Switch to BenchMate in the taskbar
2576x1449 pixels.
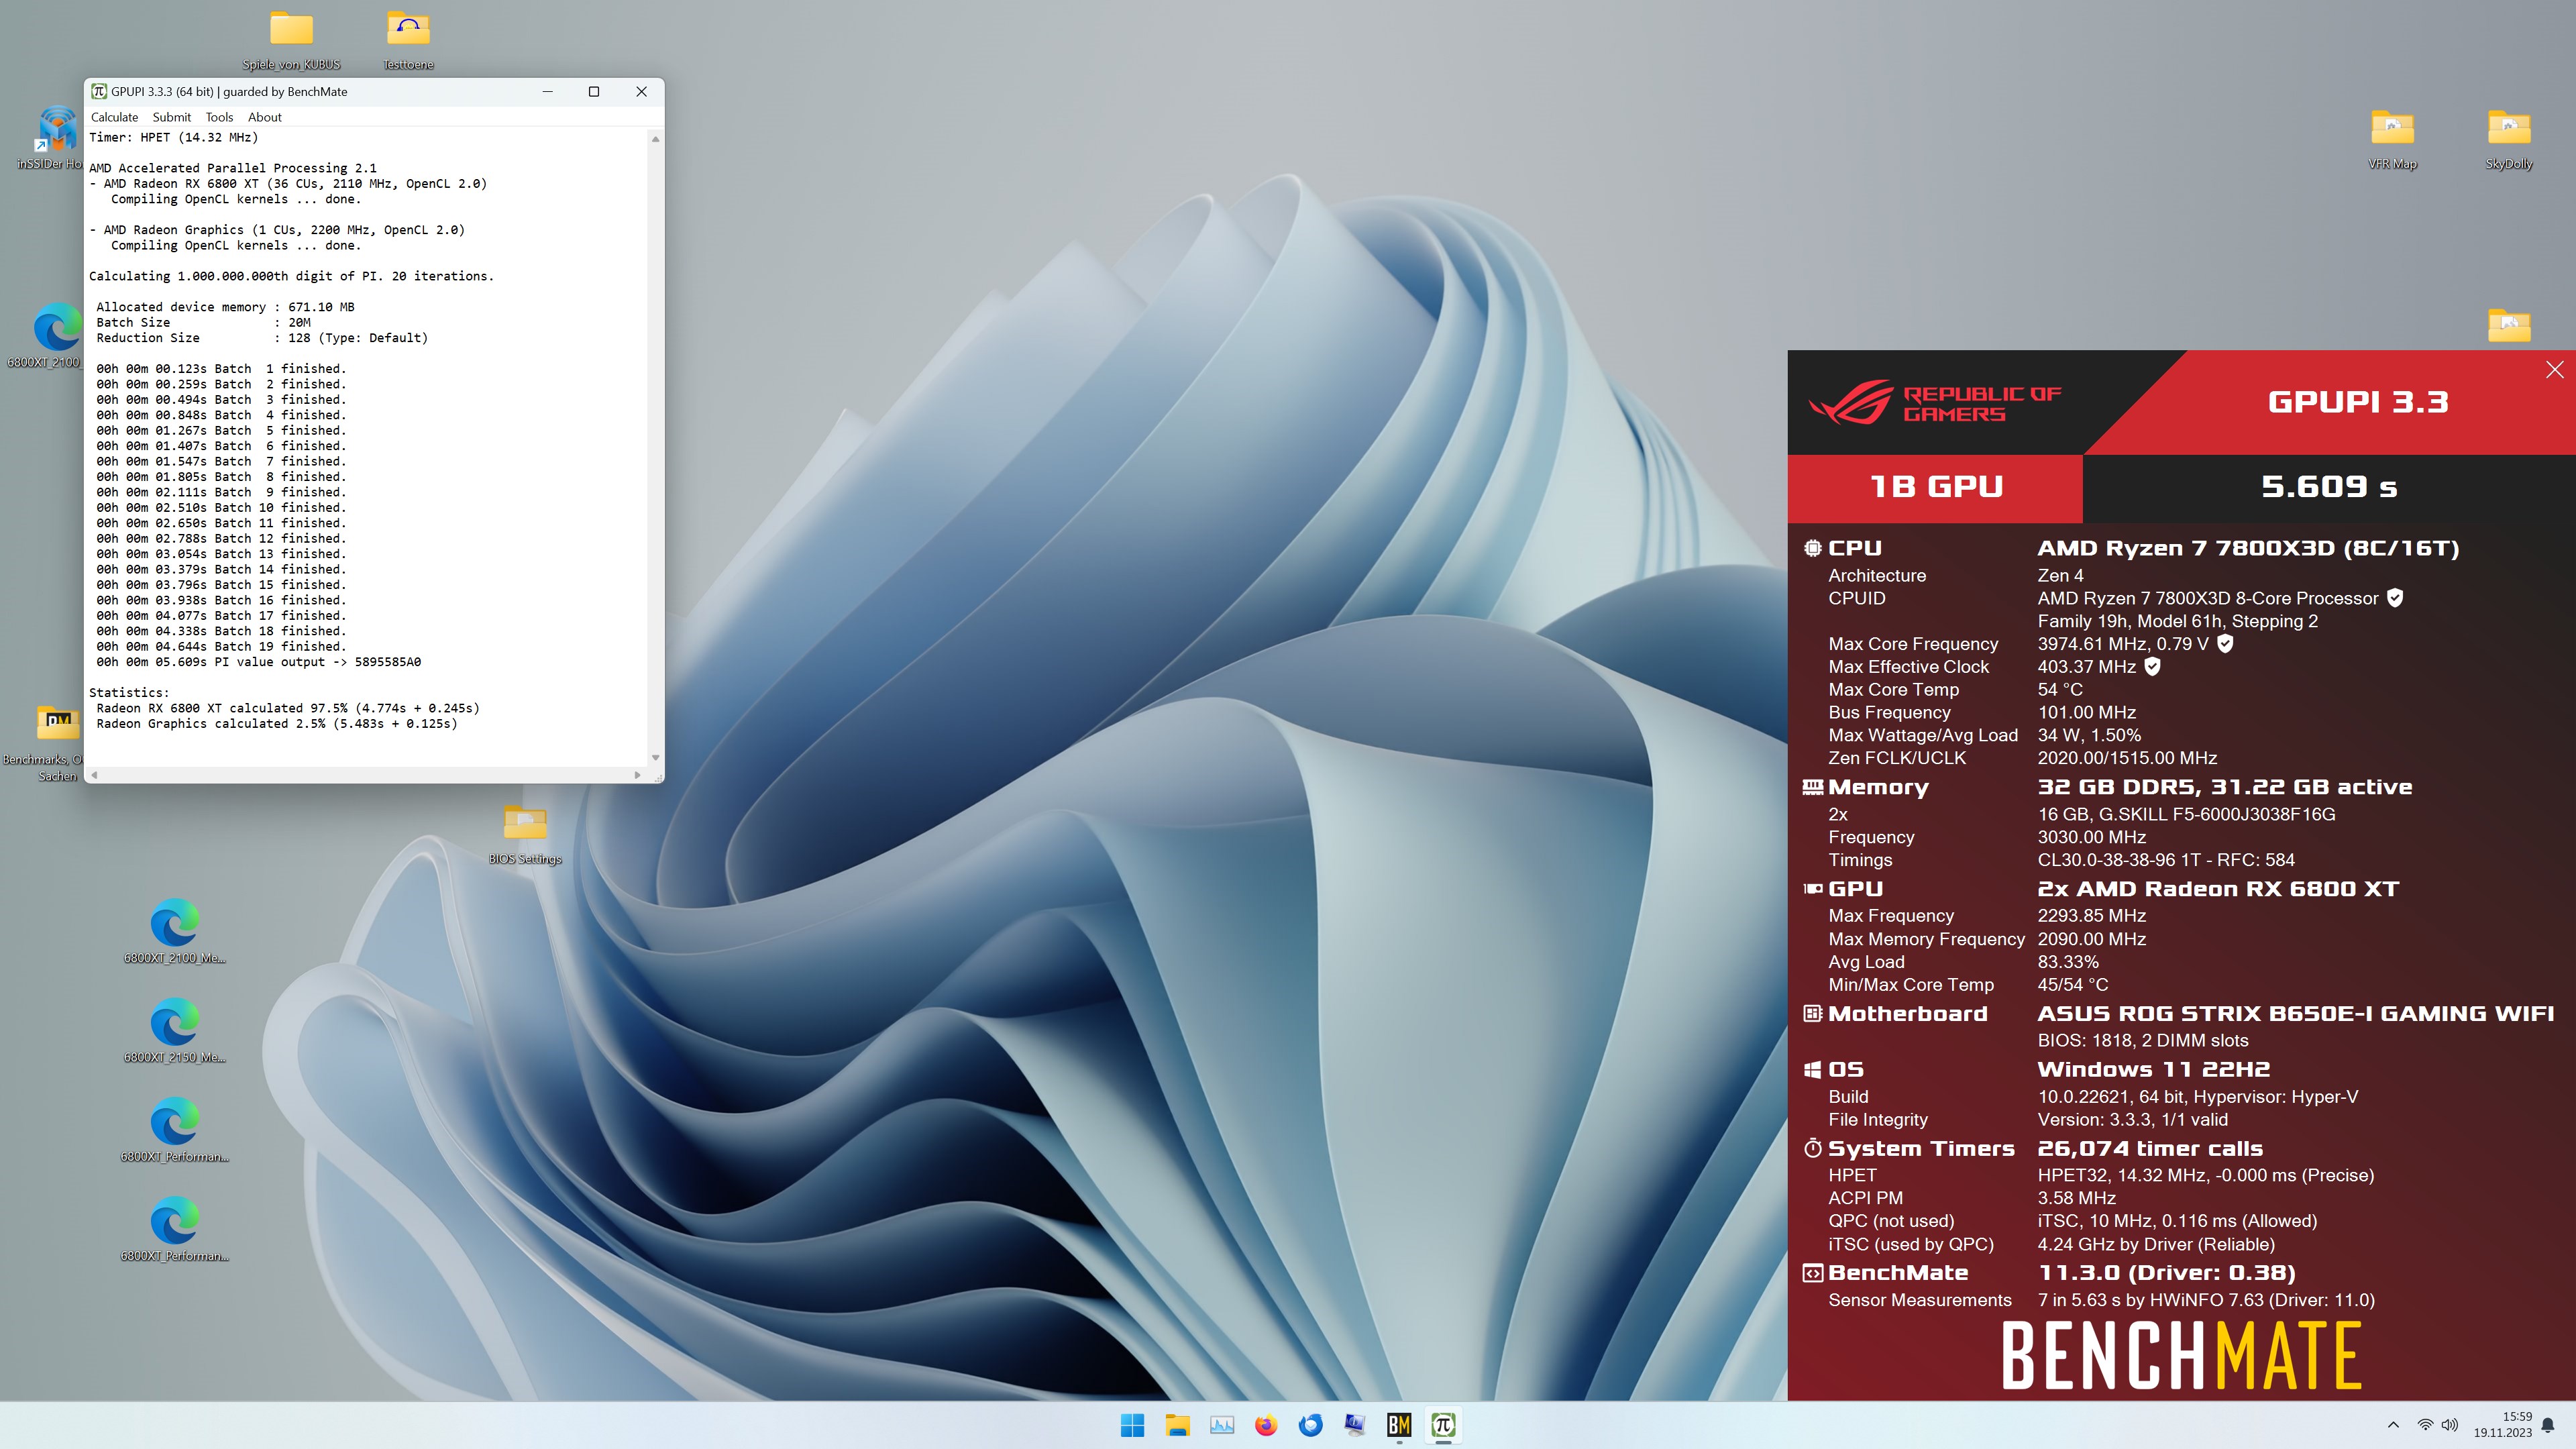pos(1399,1425)
